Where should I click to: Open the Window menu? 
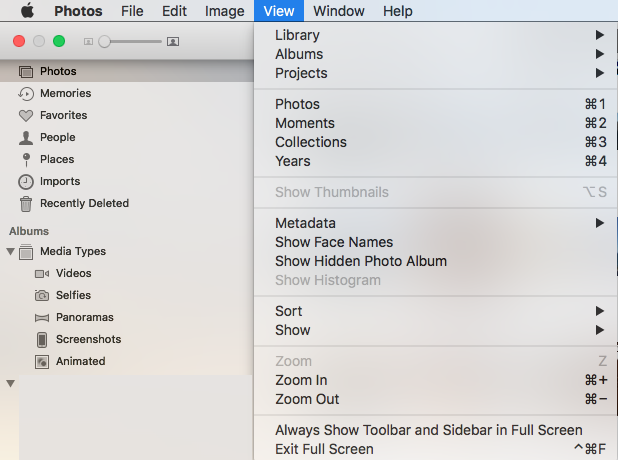(x=339, y=11)
